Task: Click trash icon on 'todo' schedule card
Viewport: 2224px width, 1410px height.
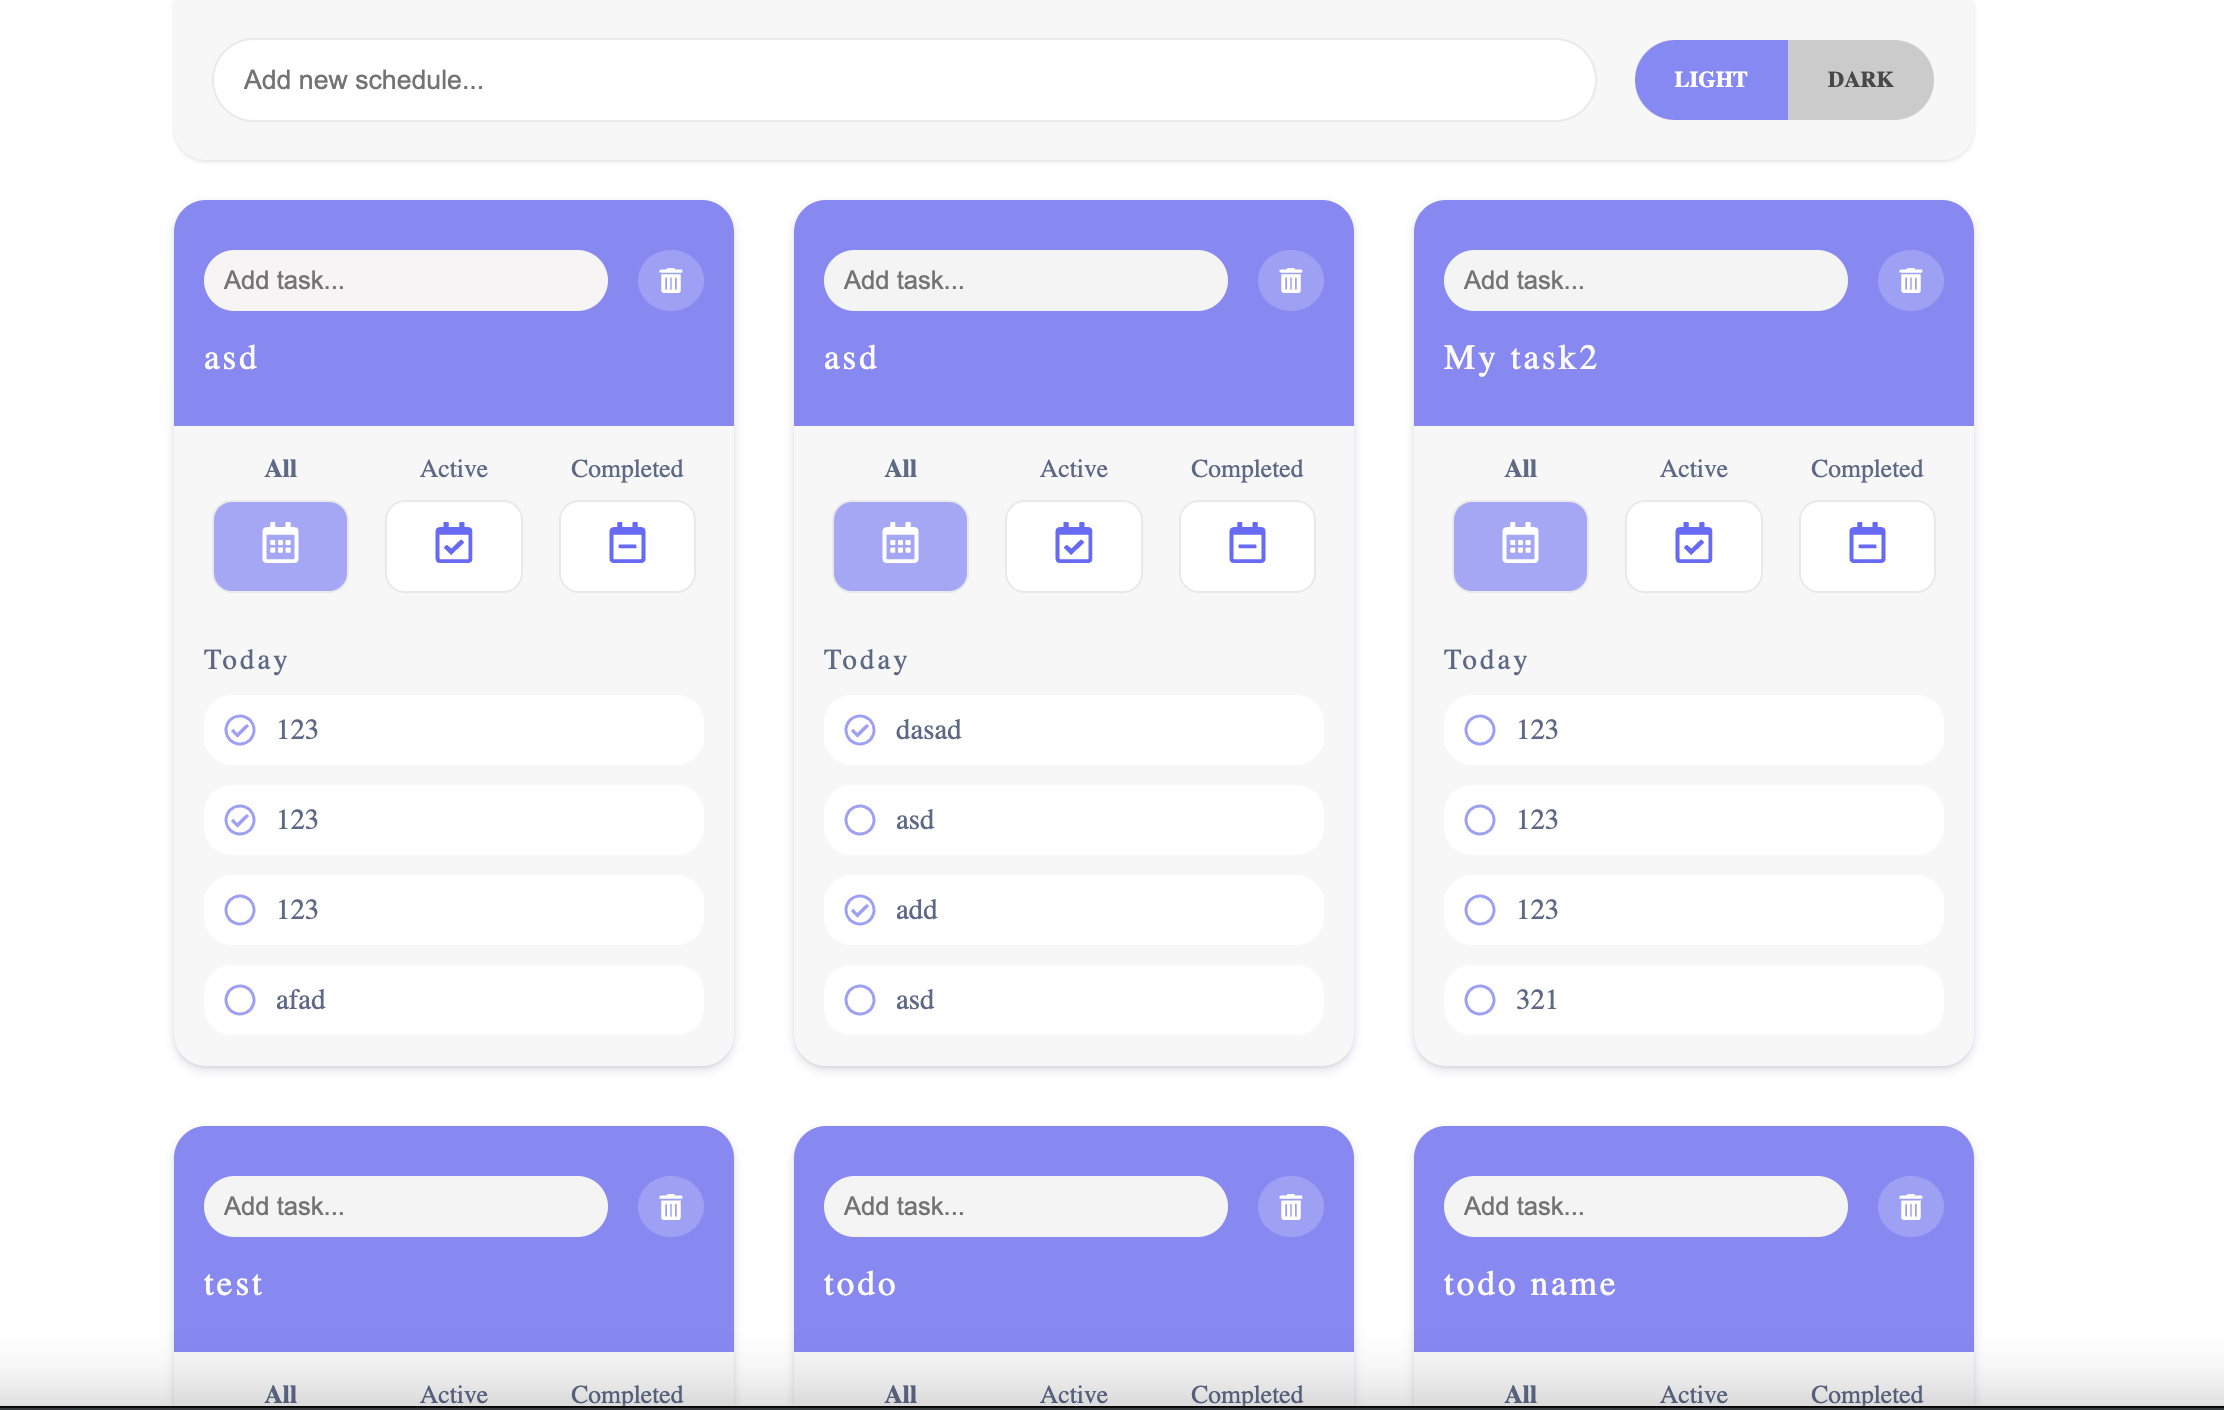Action: (x=1290, y=1207)
